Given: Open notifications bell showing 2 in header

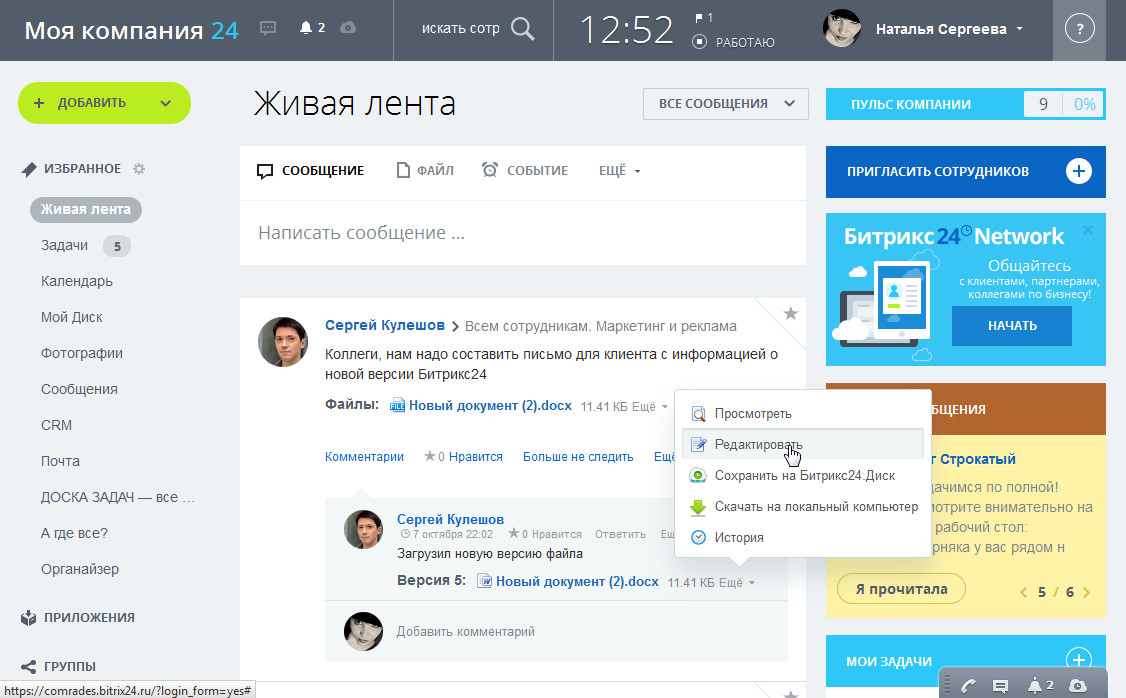Looking at the screenshot, I should click(312, 27).
